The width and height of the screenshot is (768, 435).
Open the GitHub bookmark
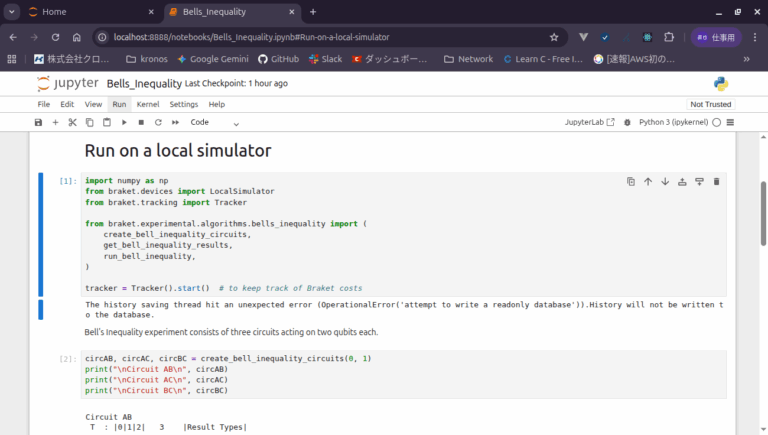pos(278,59)
